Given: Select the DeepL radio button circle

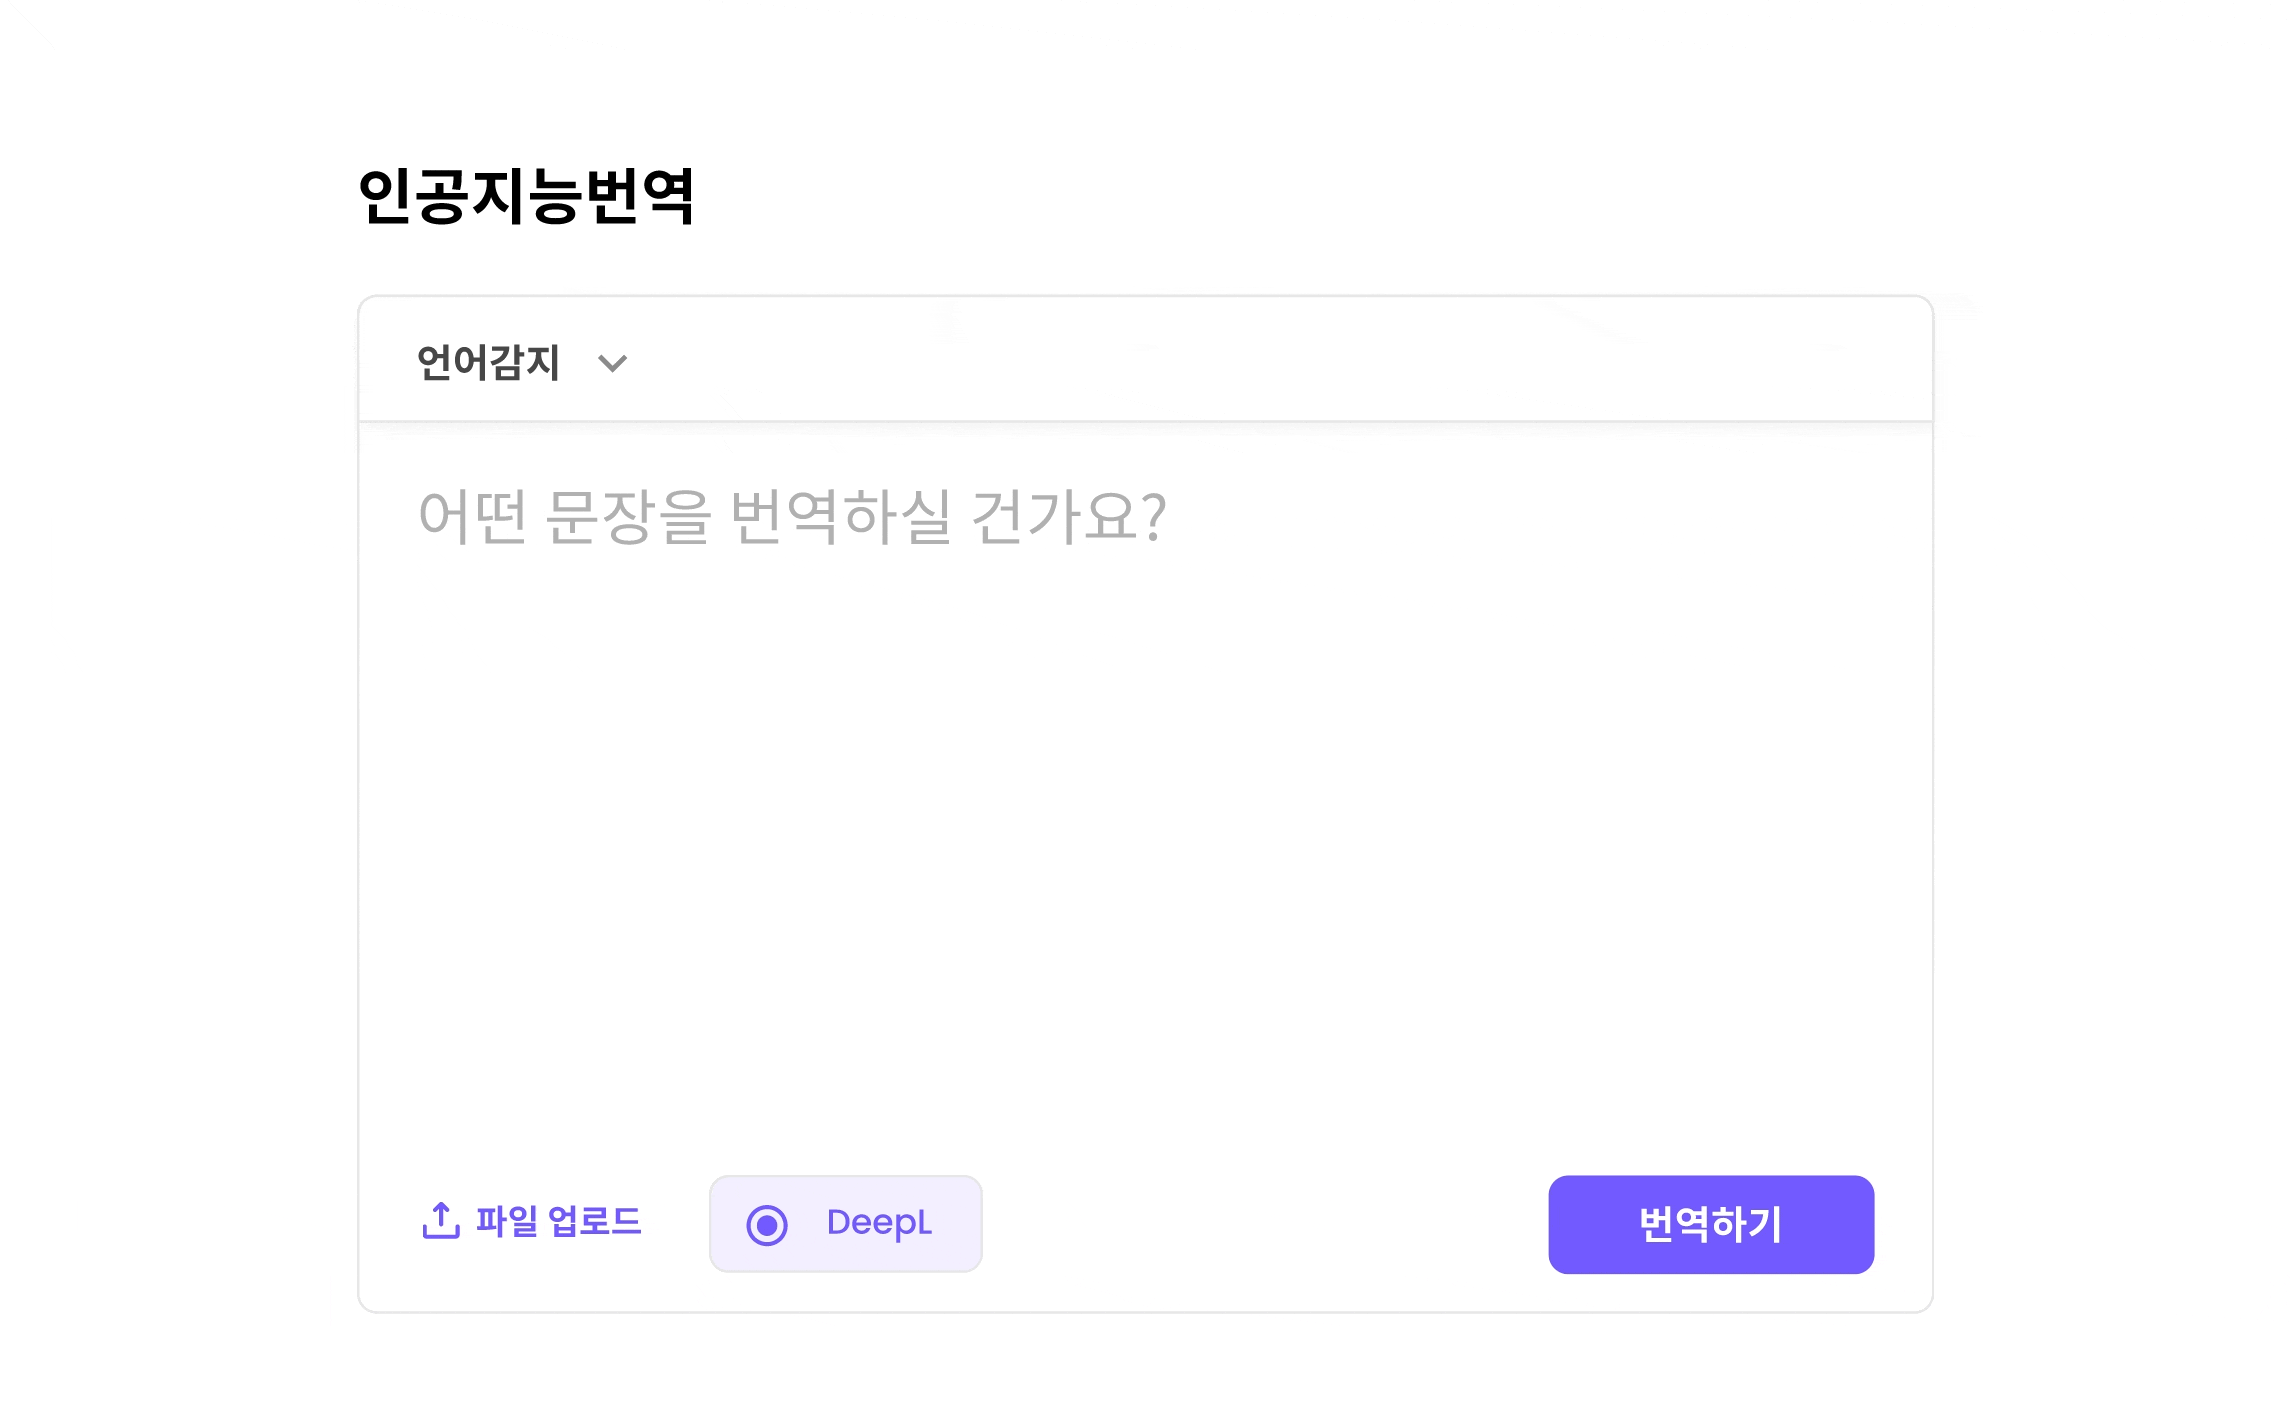Looking at the screenshot, I should pos(767,1225).
